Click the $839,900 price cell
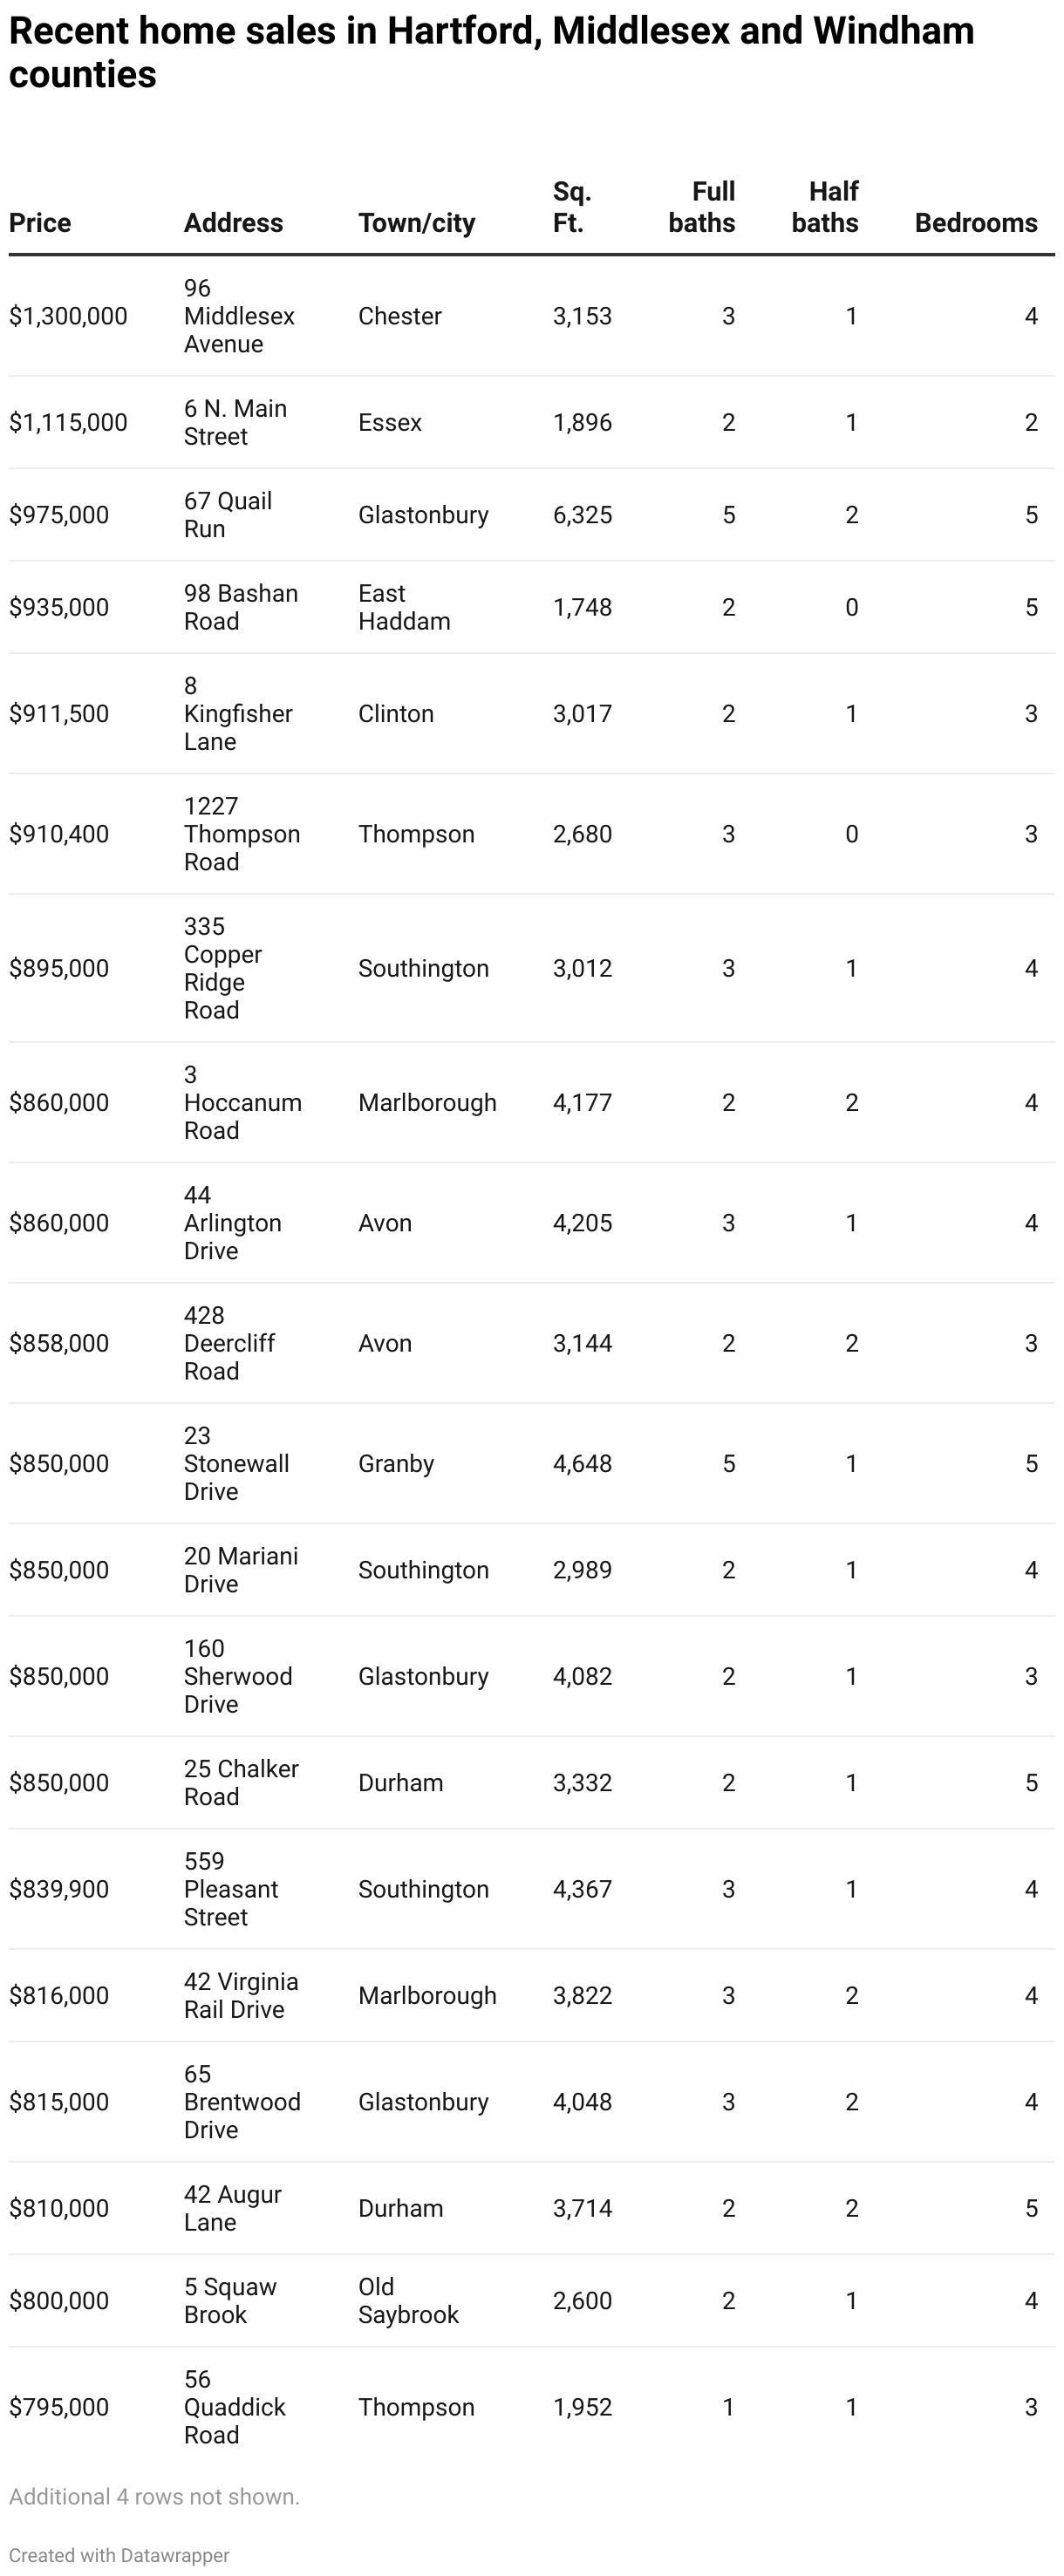The height and width of the screenshot is (2576, 1064). click(59, 1888)
